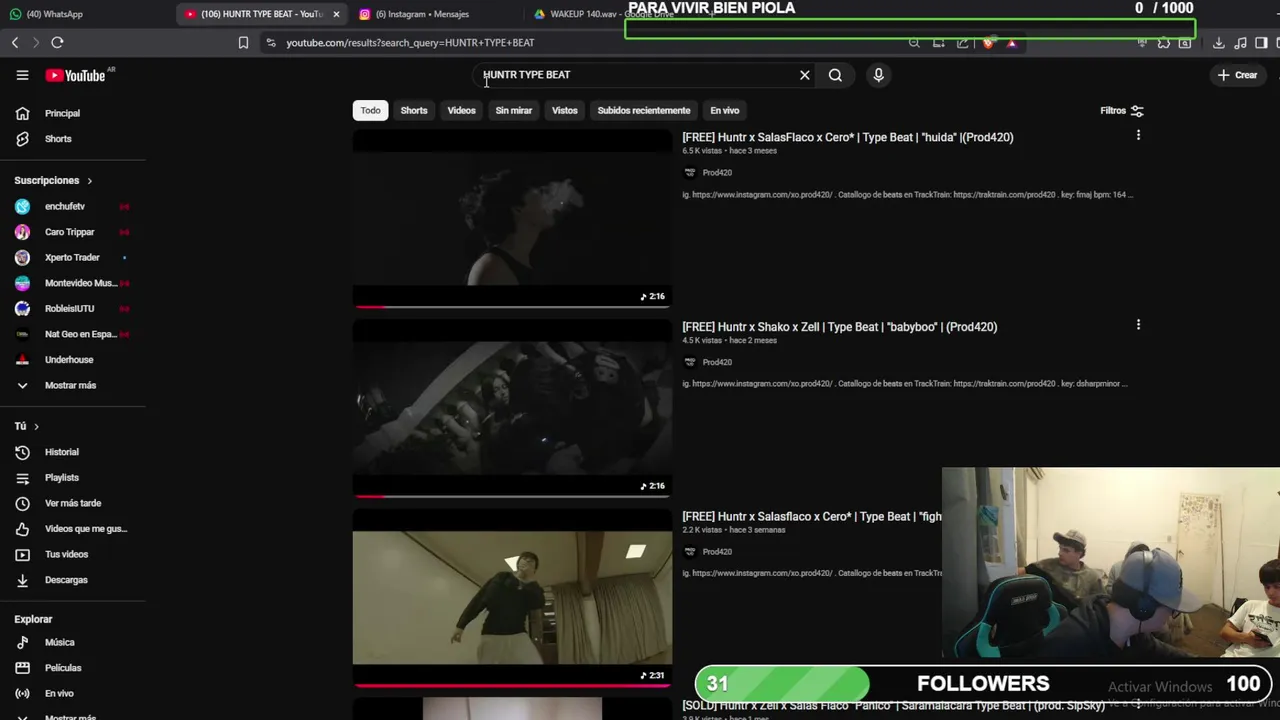Viewport: 1280px width, 720px height.
Task: Clear the search box with X
Action: (x=804, y=75)
